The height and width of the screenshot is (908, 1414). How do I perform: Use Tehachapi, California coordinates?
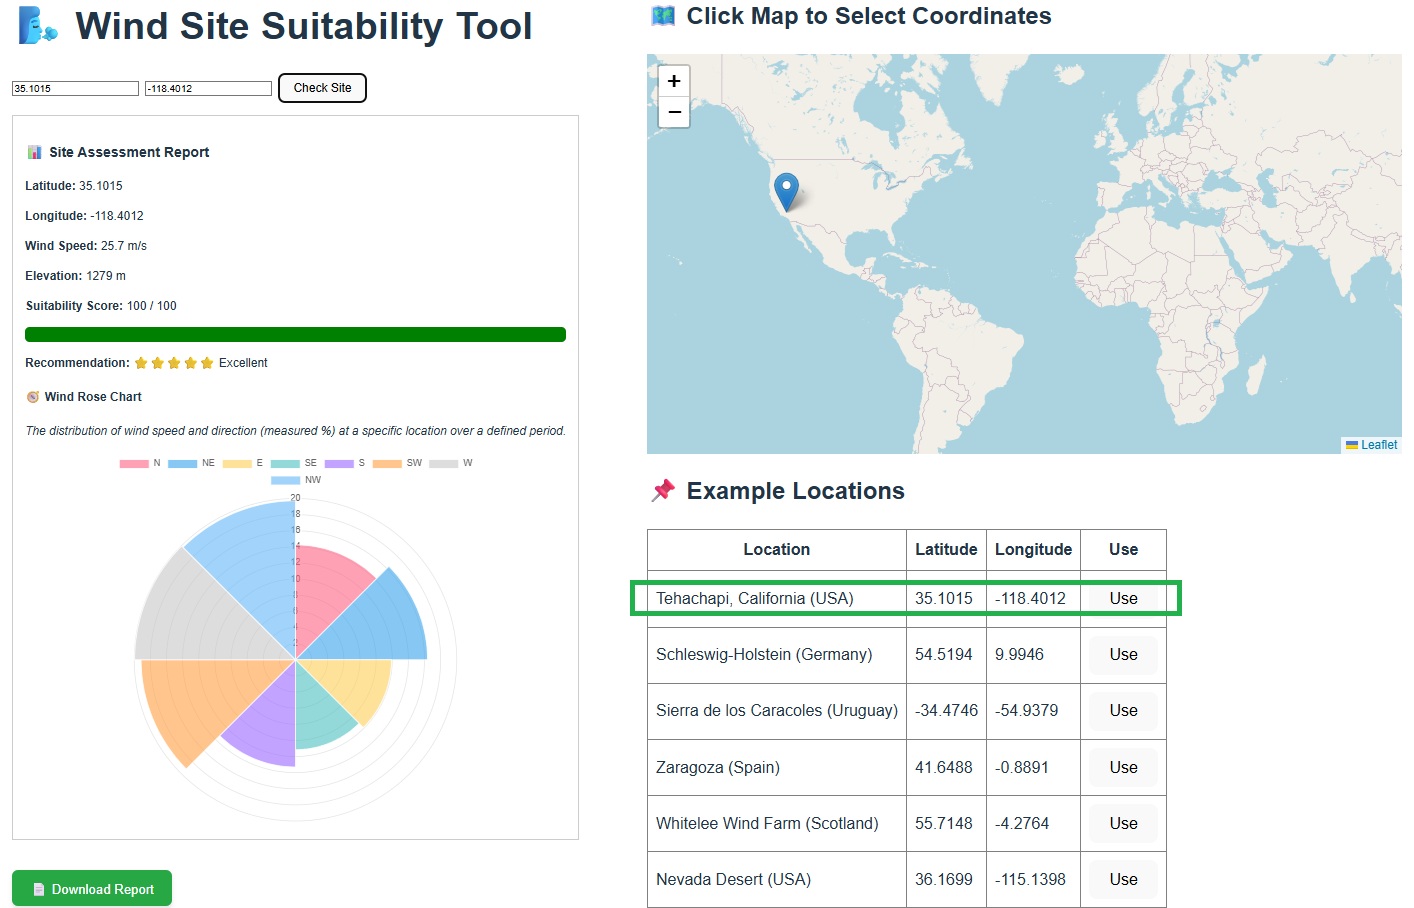tap(1123, 598)
